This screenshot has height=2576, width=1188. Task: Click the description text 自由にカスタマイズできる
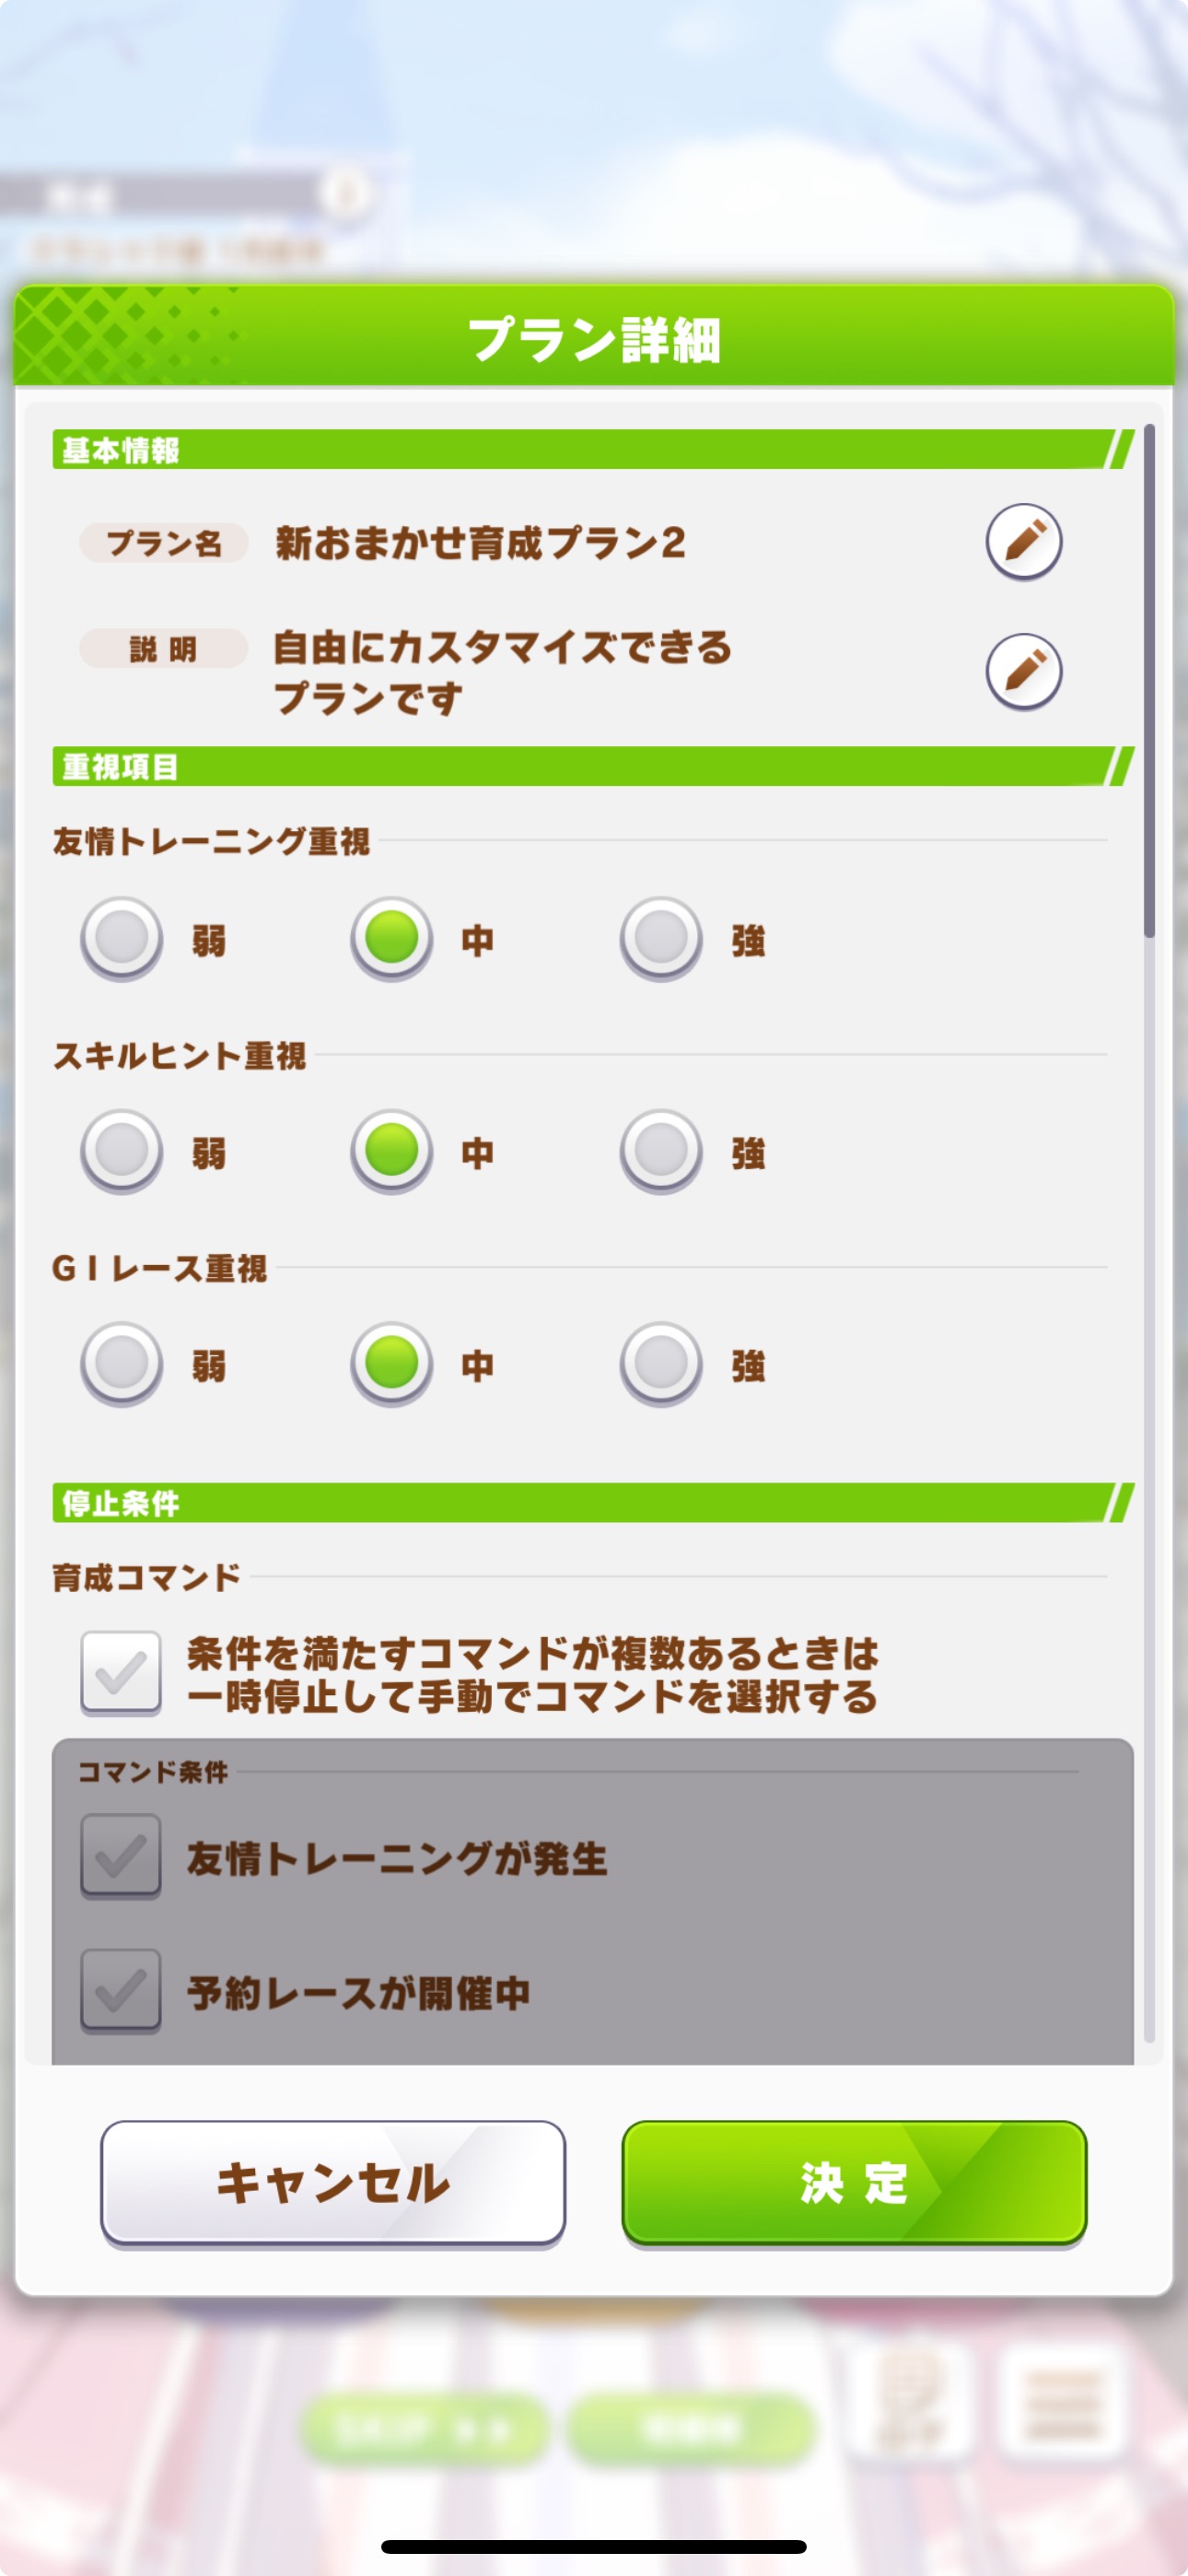pyautogui.click(x=503, y=647)
